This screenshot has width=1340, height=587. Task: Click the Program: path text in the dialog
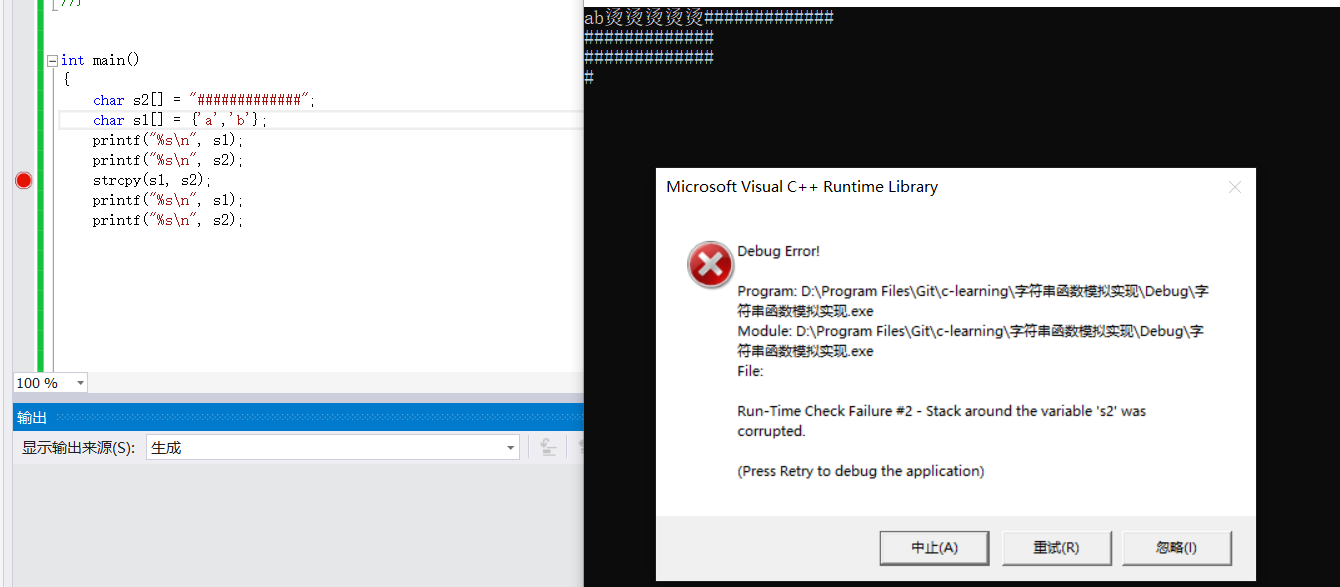click(x=974, y=301)
